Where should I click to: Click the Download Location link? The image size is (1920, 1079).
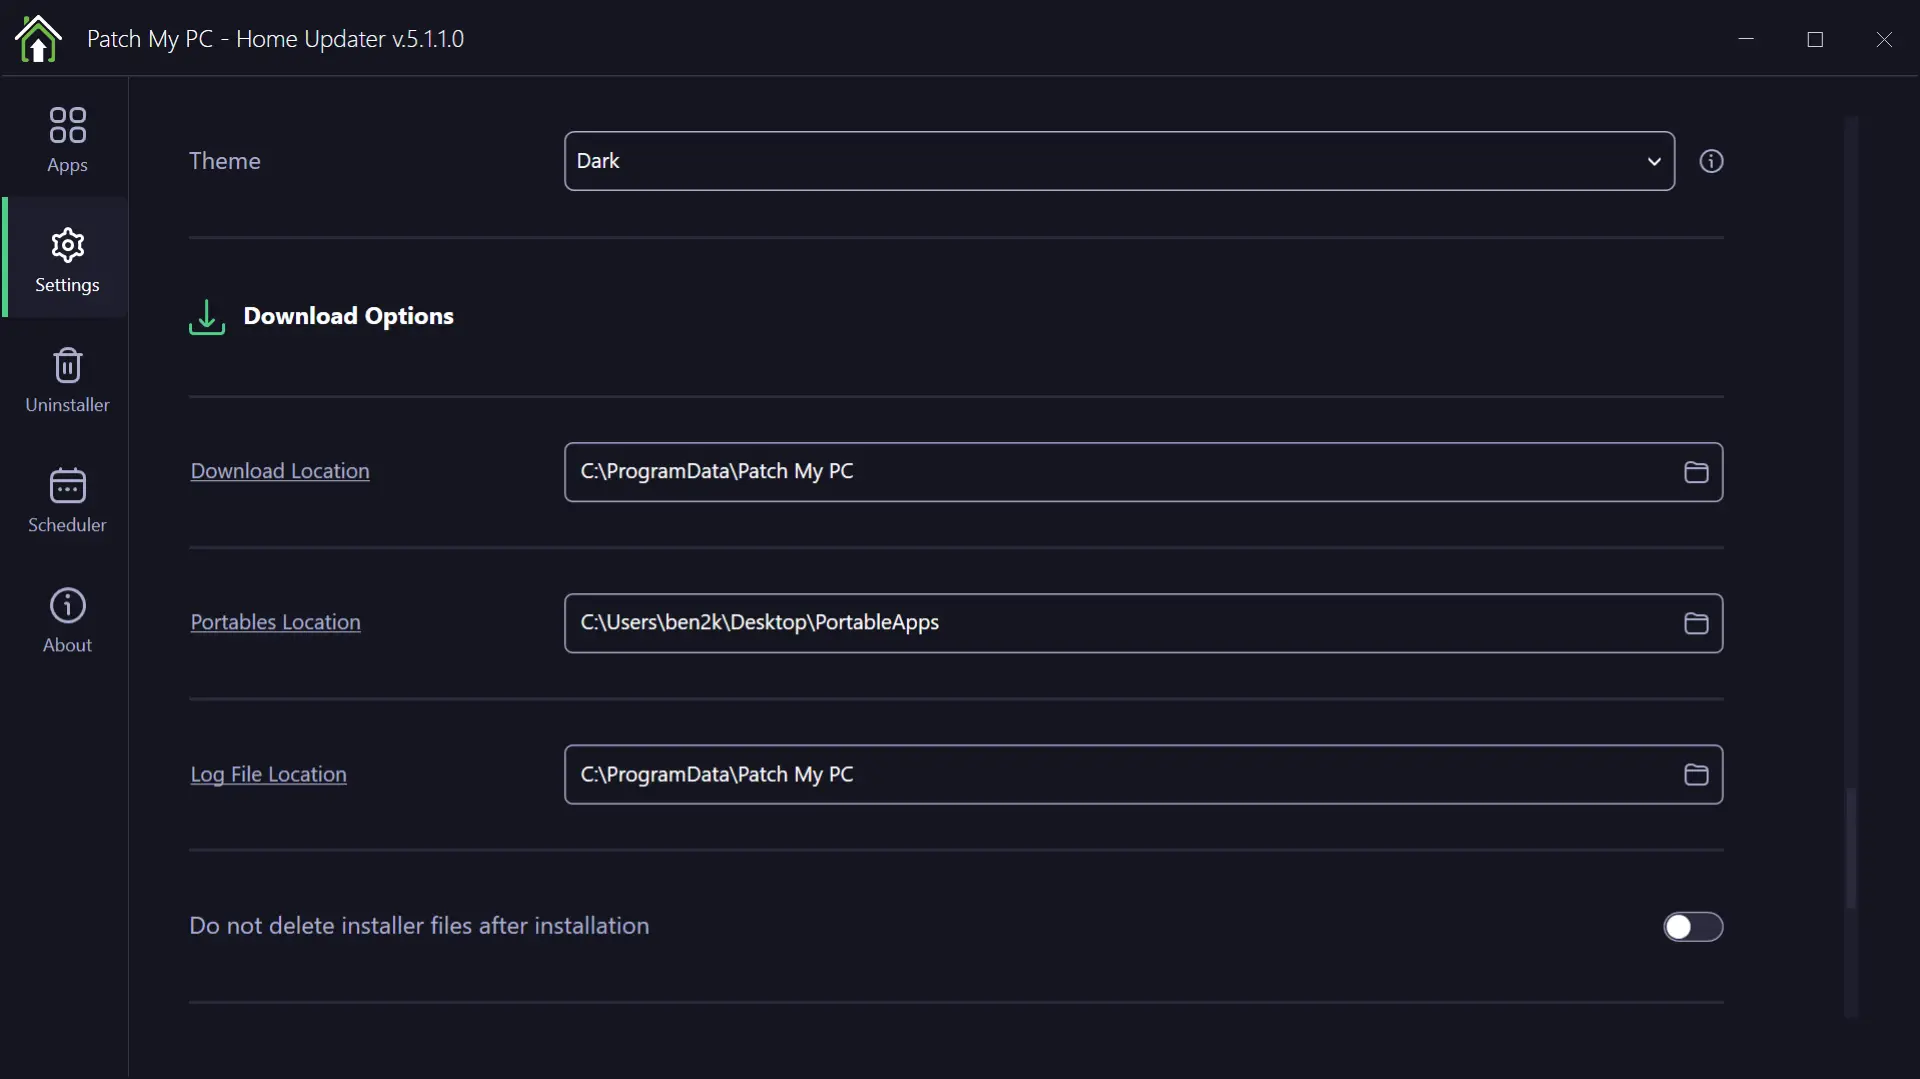(280, 471)
